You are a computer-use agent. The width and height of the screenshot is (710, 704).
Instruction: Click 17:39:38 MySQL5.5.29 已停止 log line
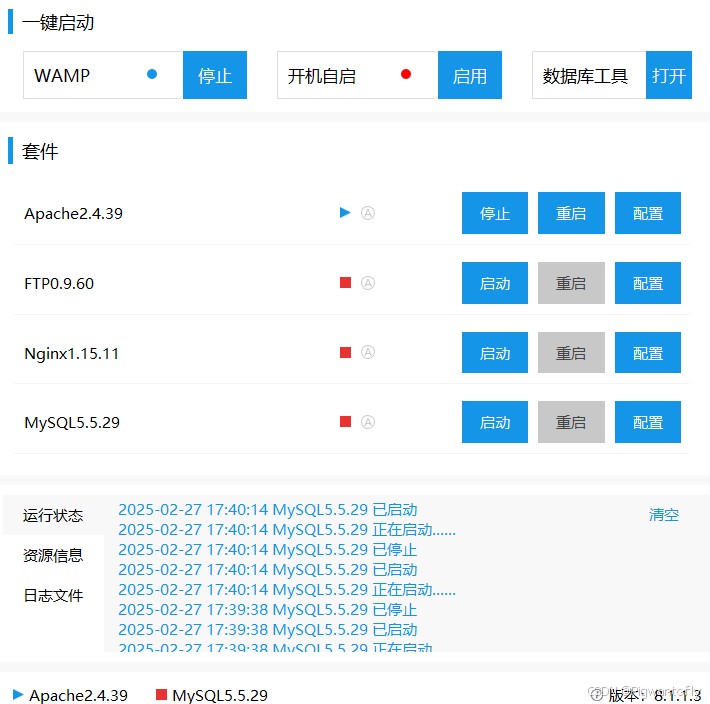coord(268,610)
